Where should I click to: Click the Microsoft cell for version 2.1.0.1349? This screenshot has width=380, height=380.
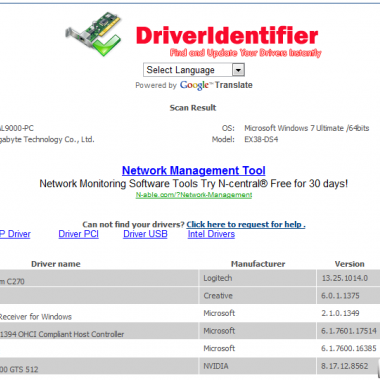(257, 313)
